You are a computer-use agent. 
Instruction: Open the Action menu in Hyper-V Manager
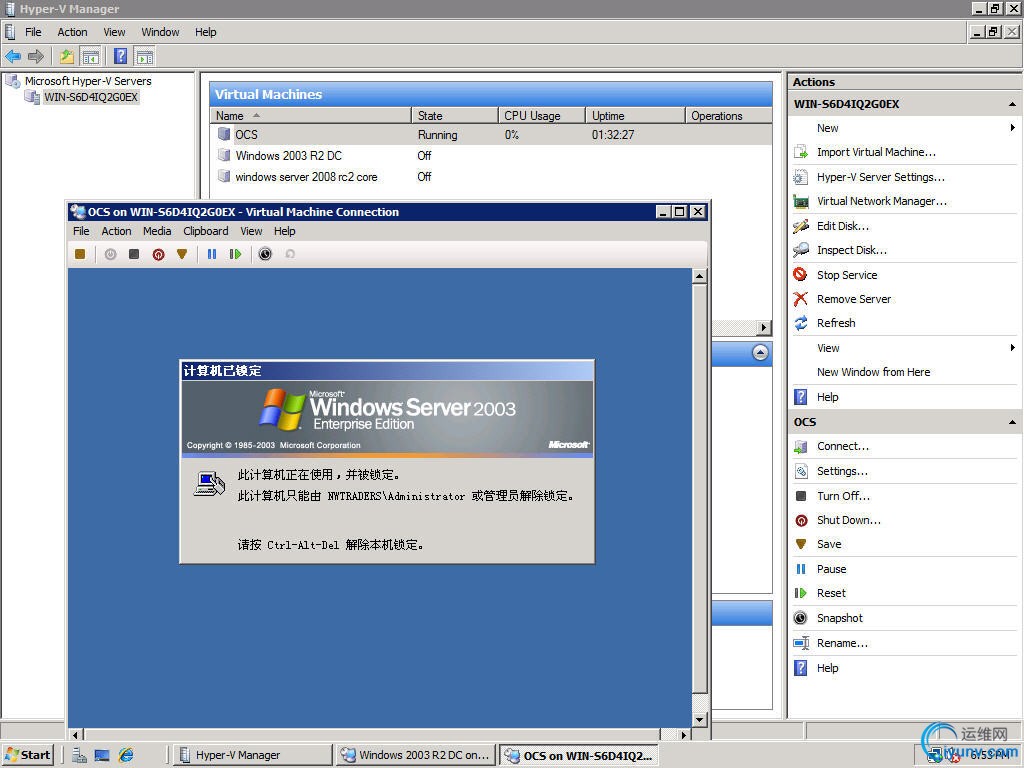tap(72, 32)
